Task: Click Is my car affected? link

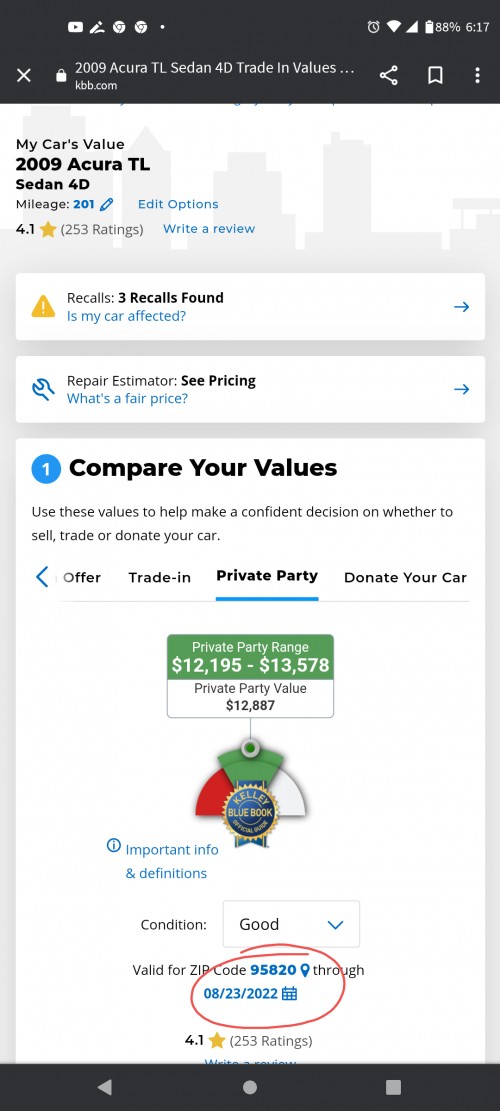Action: tap(126, 316)
